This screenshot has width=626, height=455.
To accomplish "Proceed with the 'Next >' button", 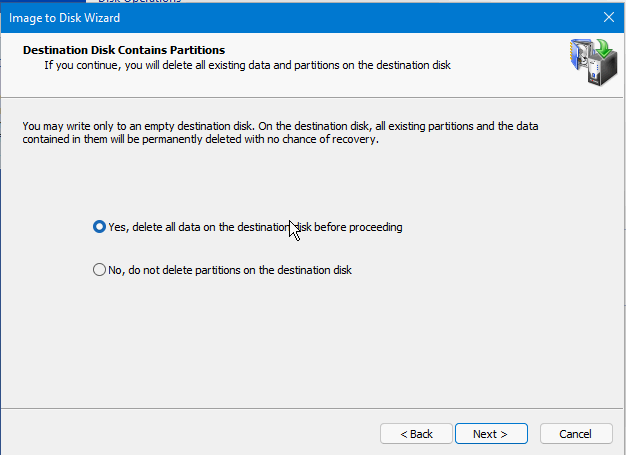I will click(x=490, y=434).
